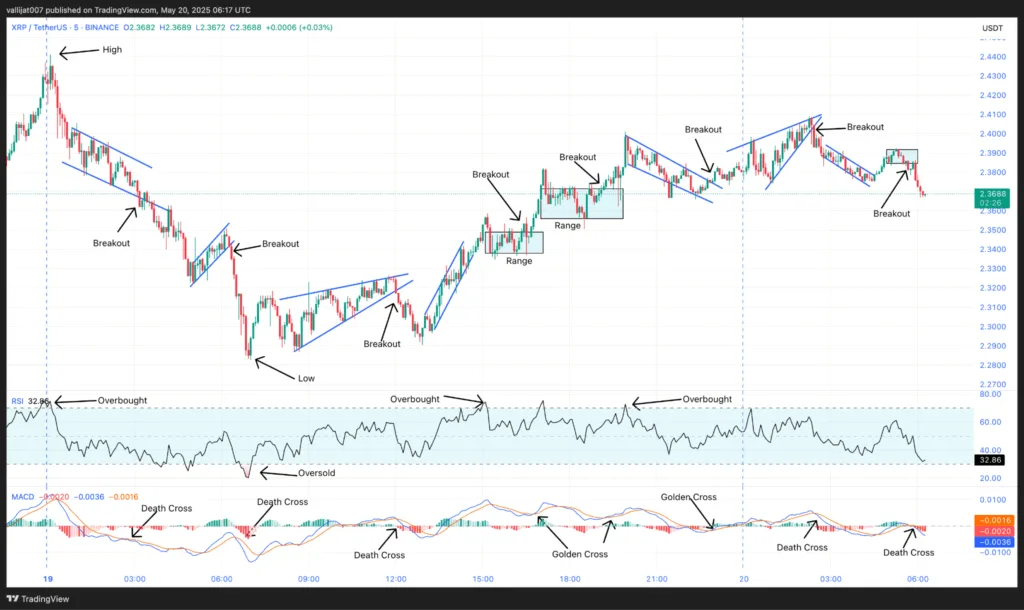1024x610 pixels.
Task: Click the 2.2900 price scale label
Action: 993,346
